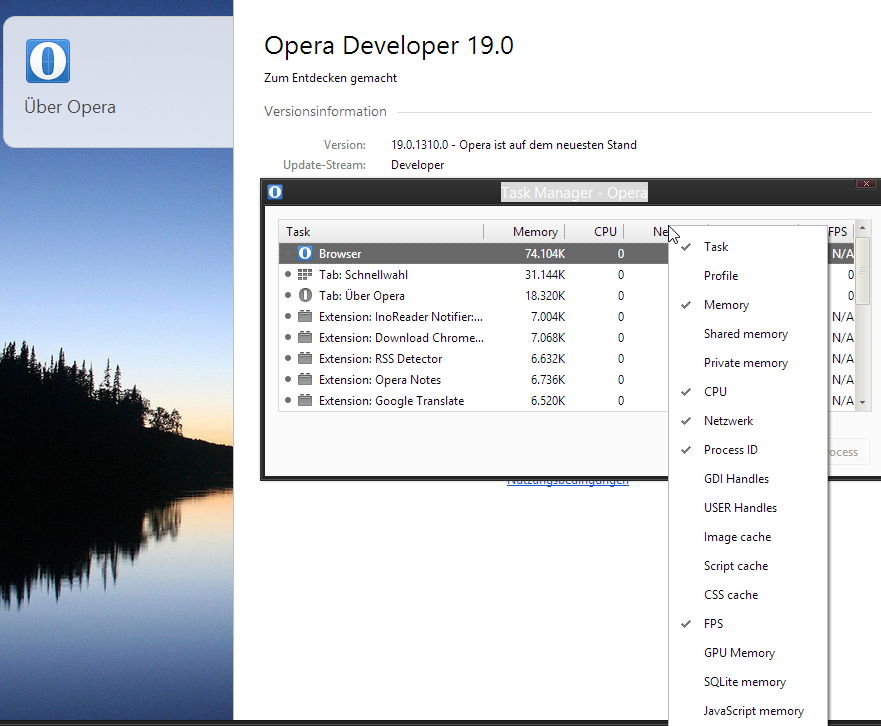Show the GDI Handles column

click(x=748, y=479)
